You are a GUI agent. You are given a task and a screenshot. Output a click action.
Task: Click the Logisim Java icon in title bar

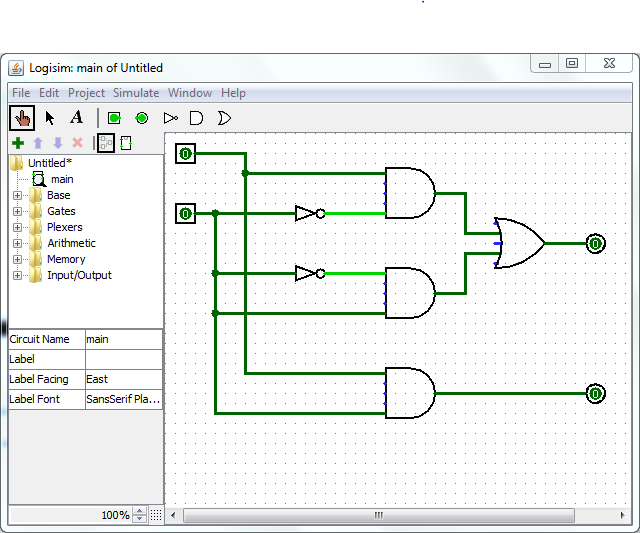(x=16, y=68)
